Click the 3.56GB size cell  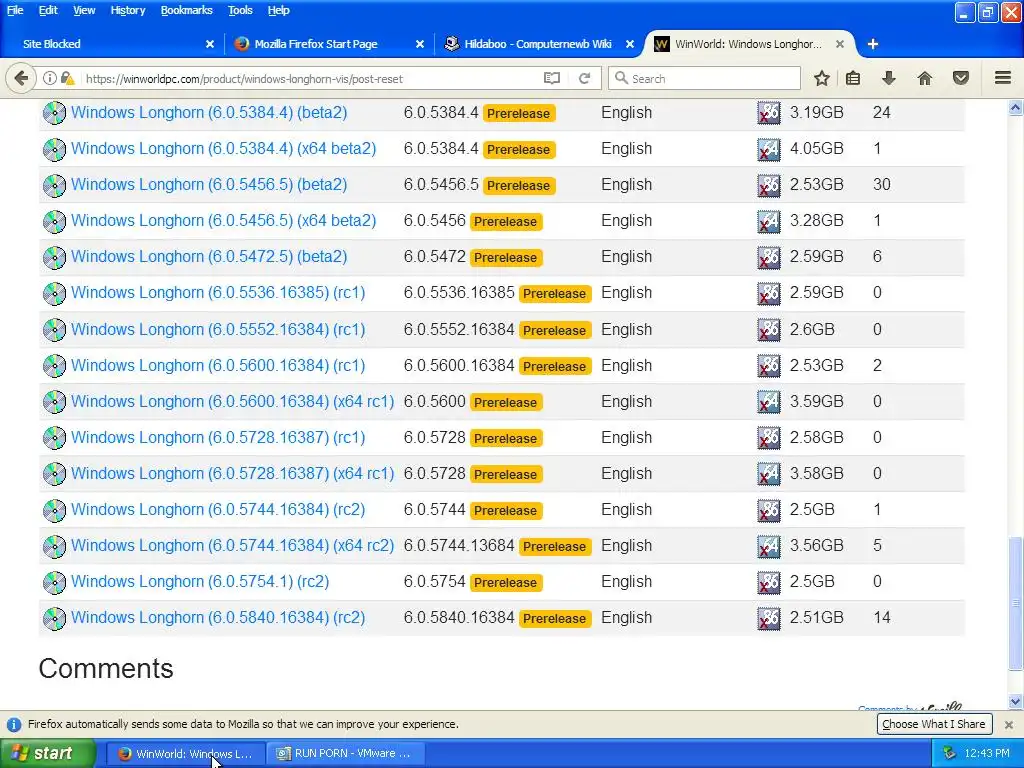pyautogui.click(x=816, y=545)
